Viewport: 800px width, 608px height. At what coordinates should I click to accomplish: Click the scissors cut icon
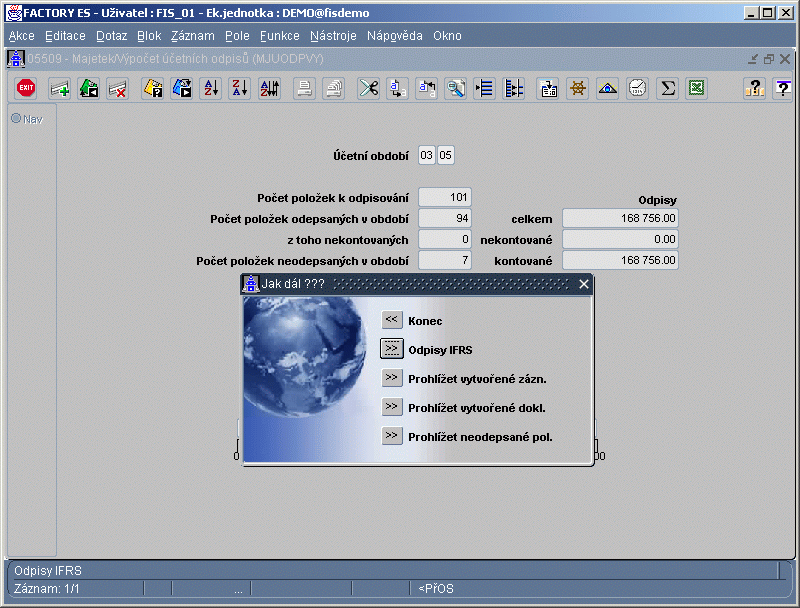(369, 88)
